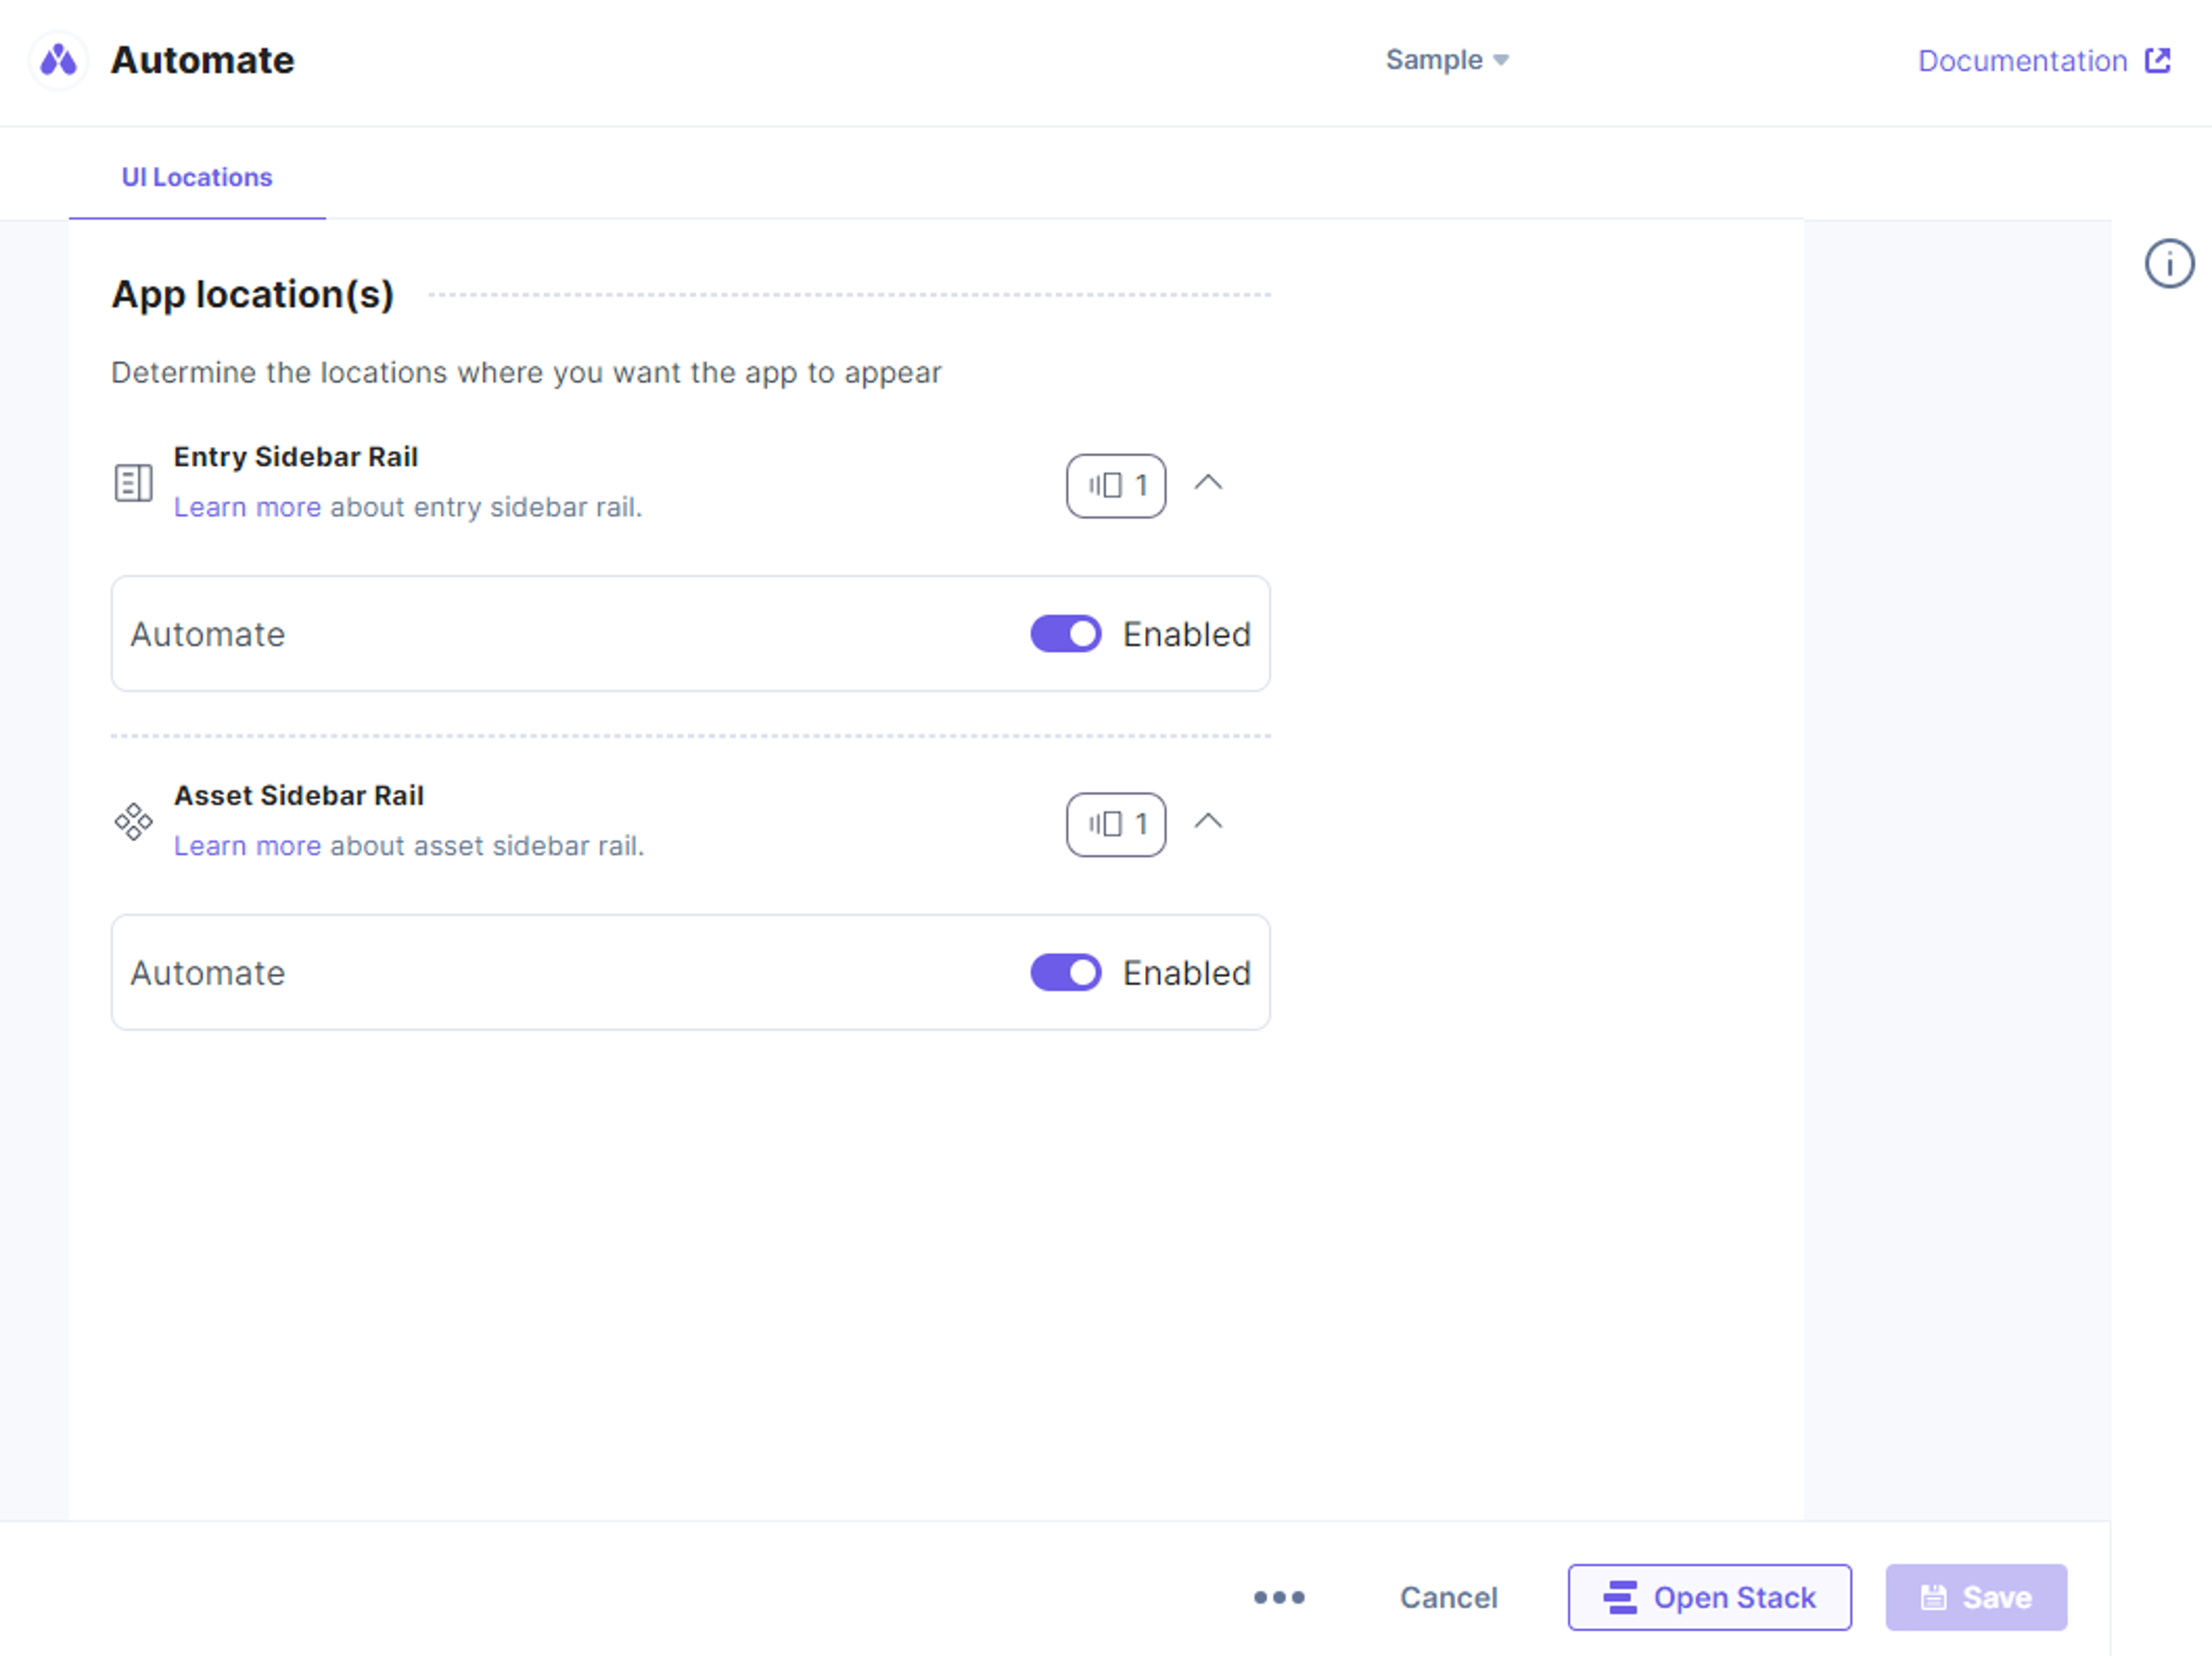2212x1656 pixels.
Task: Disable Automate toggle under Asset Sidebar Rail
Action: click(x=1066, y=973)
